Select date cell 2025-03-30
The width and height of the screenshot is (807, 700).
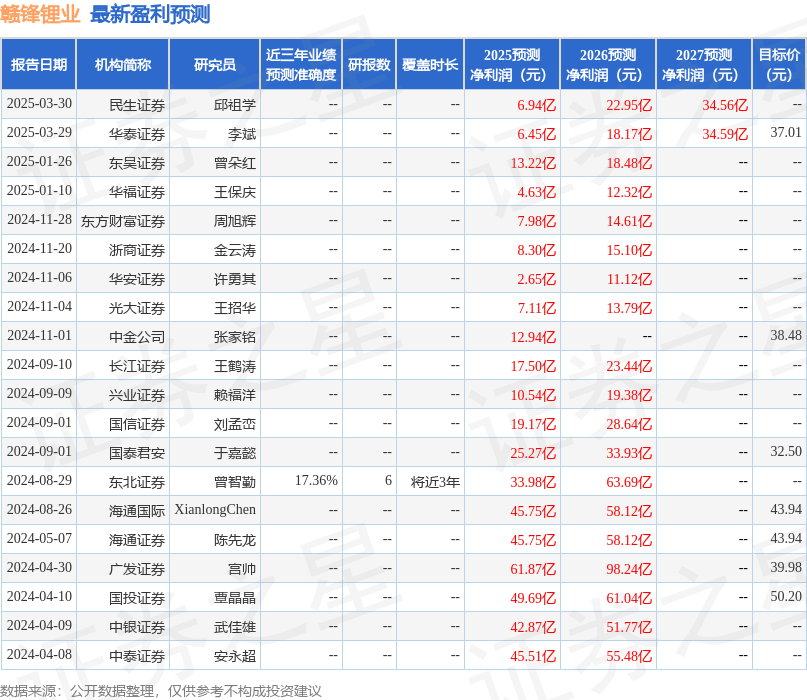tap(39, 104)
